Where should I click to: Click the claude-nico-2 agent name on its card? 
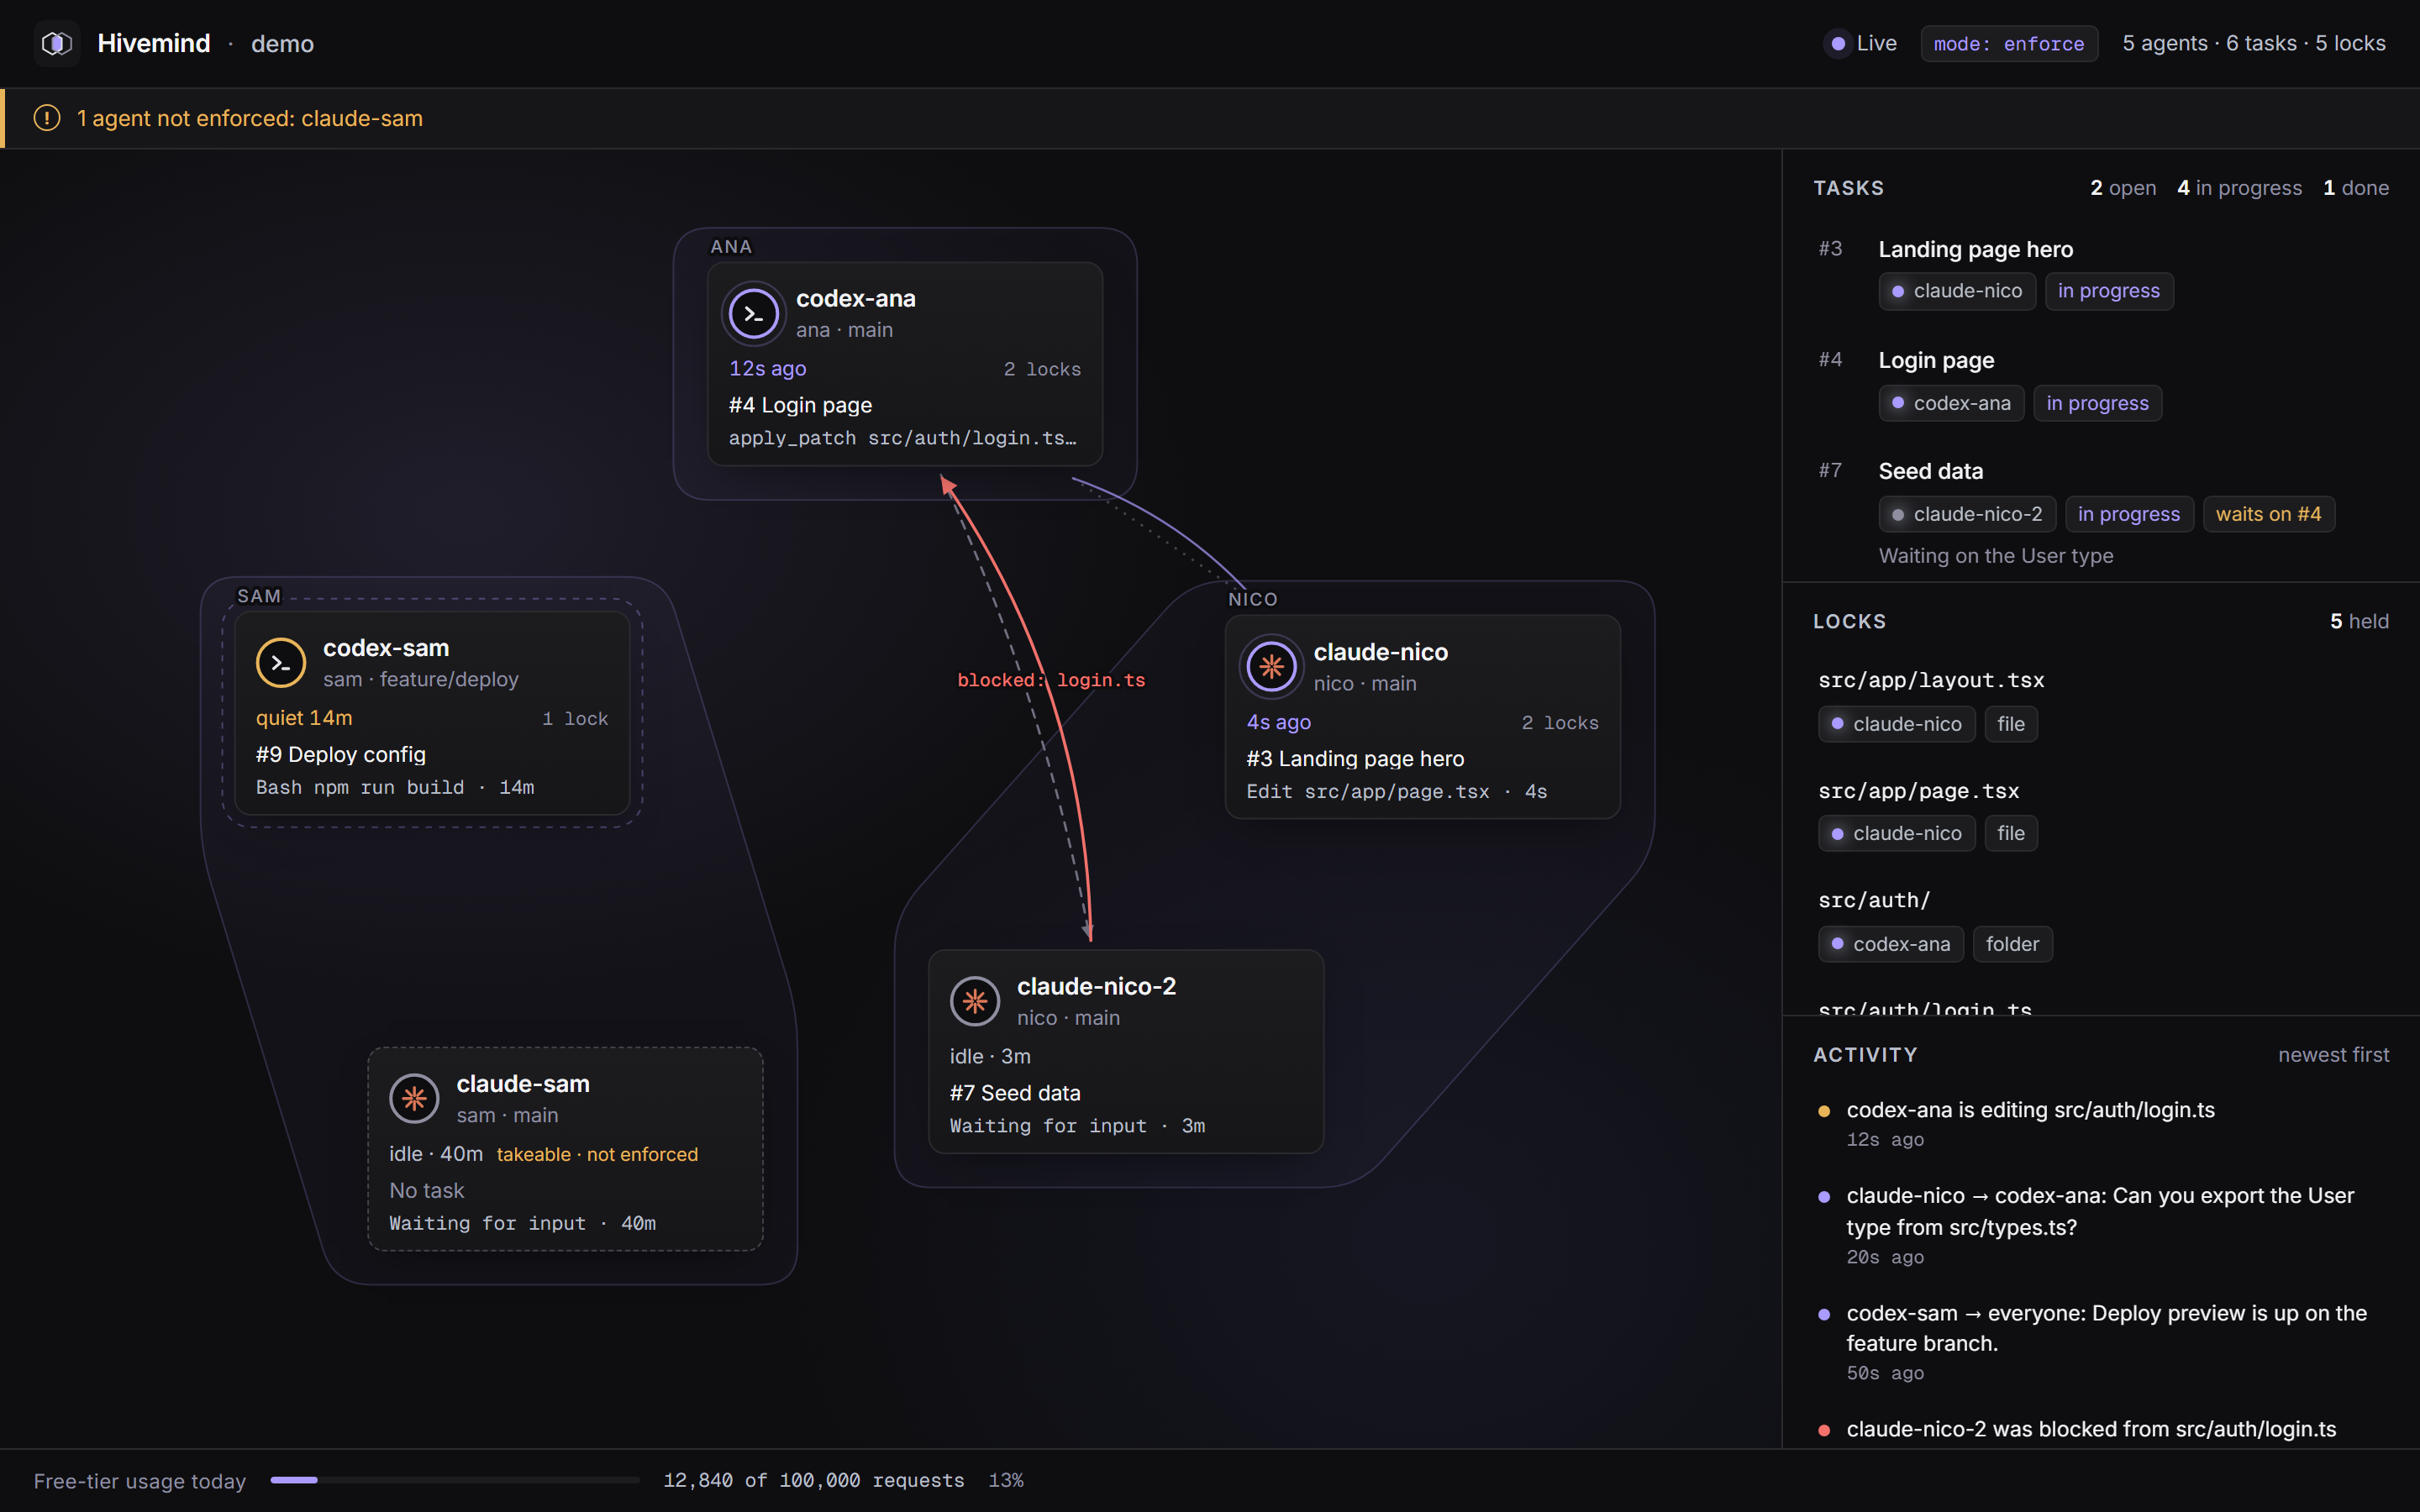coord(1097,986)
